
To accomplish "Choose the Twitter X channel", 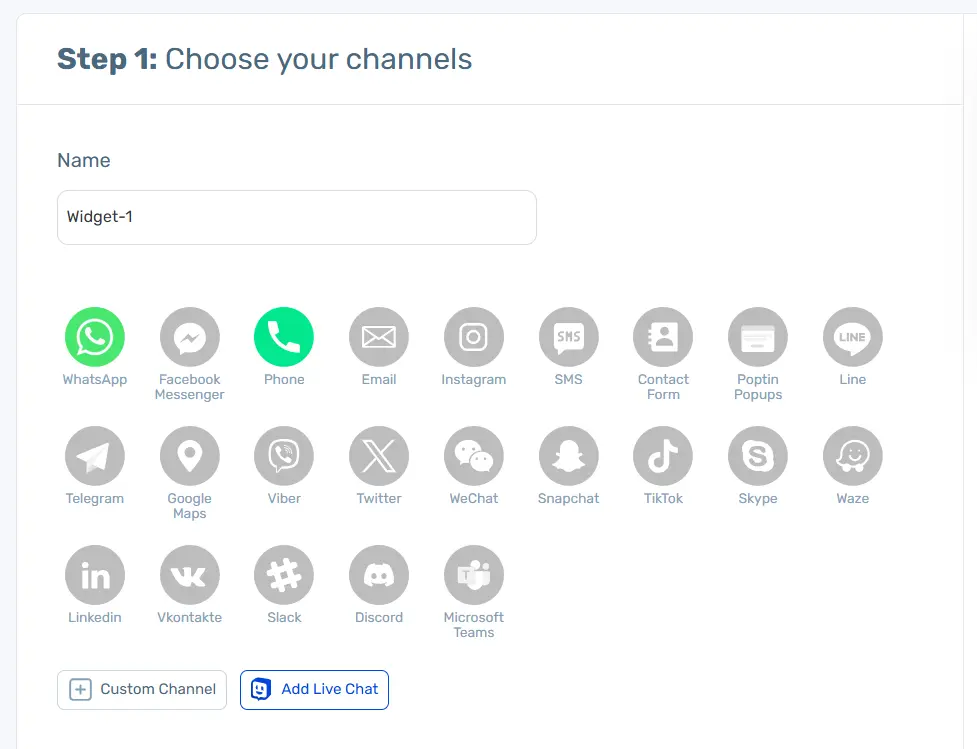I will click(x=379, y=456).
